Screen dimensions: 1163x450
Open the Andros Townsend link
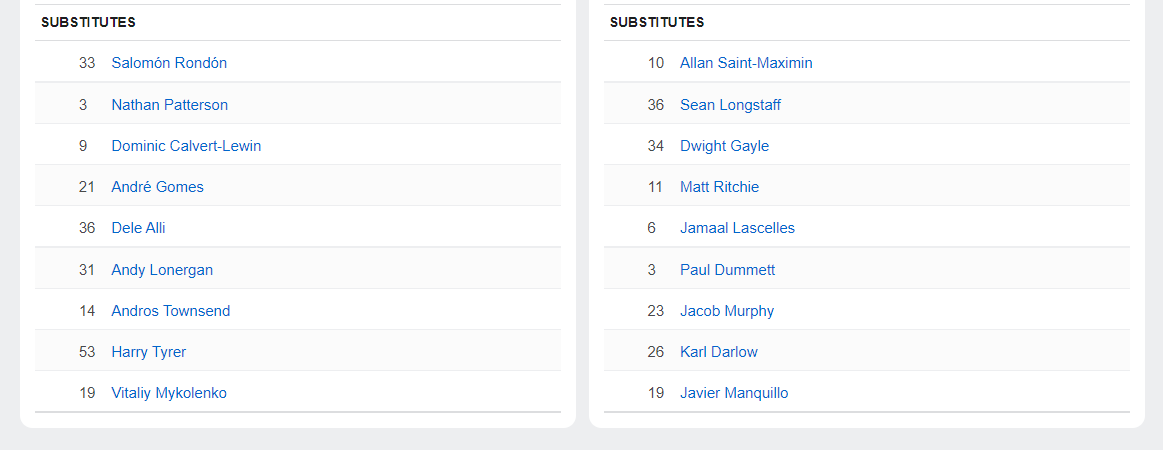pos(171,311)
